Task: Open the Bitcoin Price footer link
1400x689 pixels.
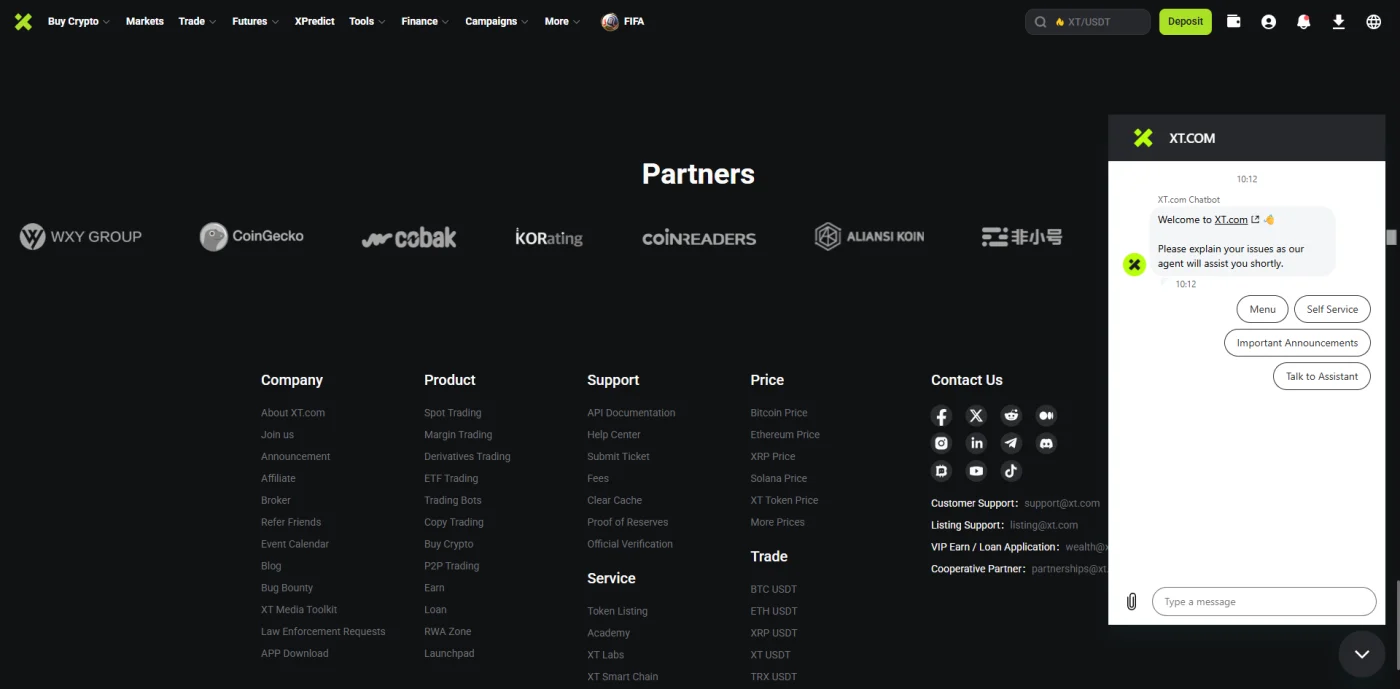Action: (x=779, y=413)
